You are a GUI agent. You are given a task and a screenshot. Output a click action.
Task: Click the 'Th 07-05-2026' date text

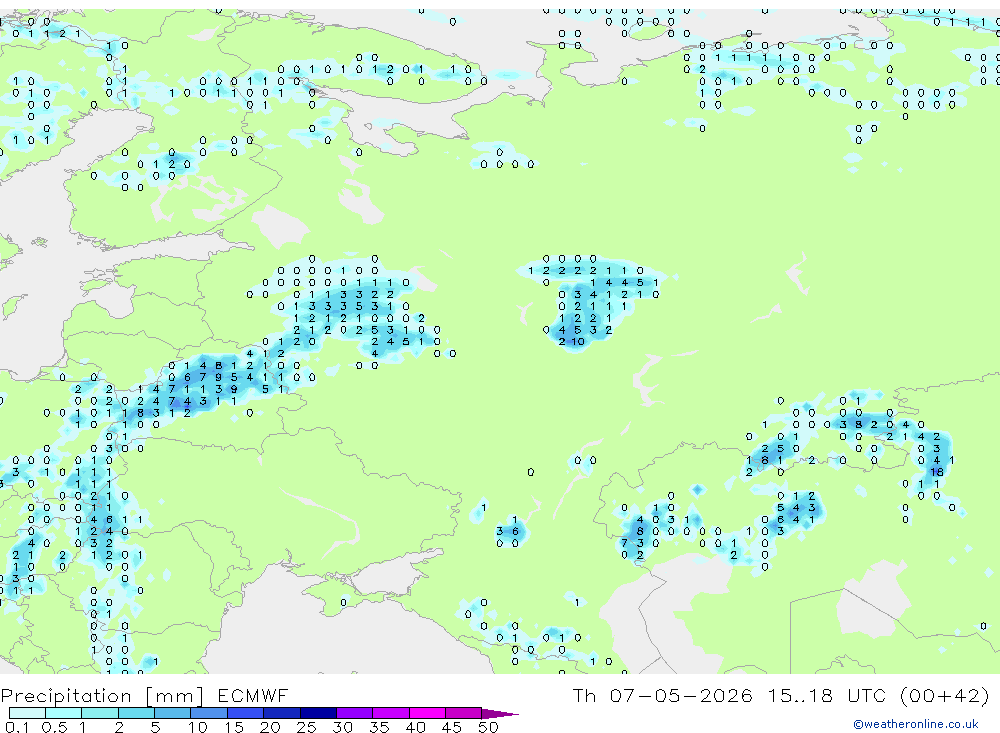click(x=662, y=695)
